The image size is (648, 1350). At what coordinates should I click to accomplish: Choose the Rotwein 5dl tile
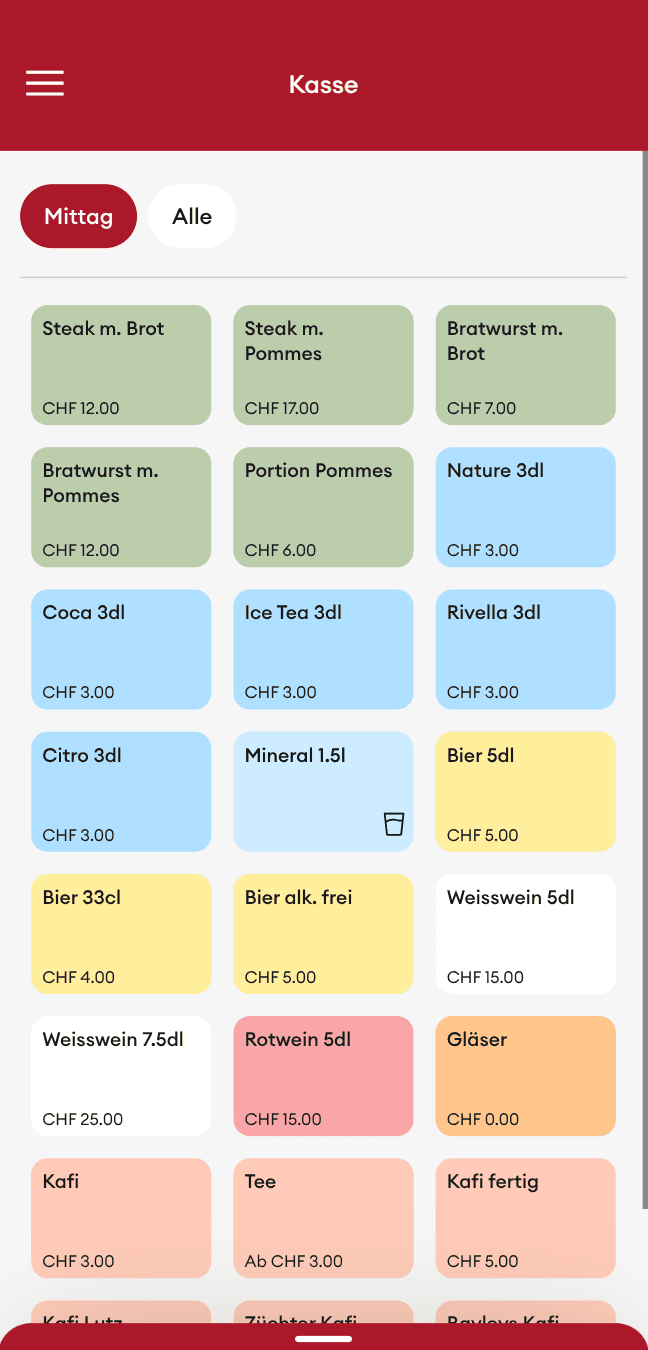(323, 1075)
